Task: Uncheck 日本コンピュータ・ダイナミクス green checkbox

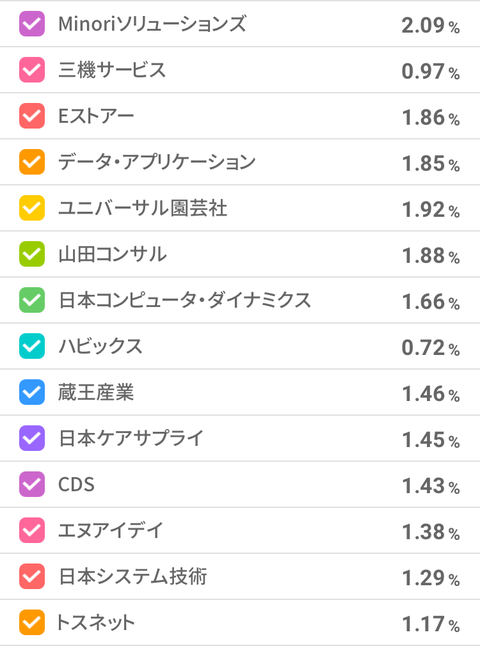Action: click(x=32, y=300)
